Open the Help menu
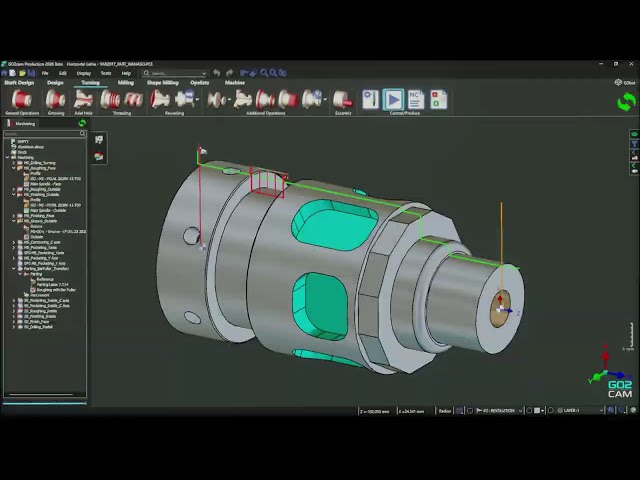The image size is (640, 480). 126,73
